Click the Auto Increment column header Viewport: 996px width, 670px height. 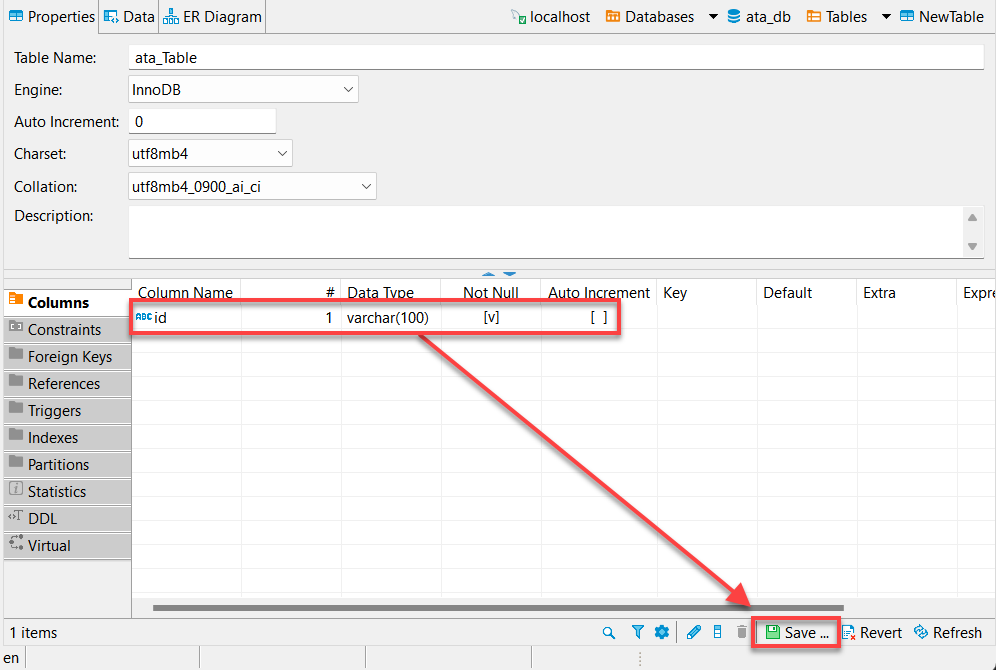coord(599,292)
